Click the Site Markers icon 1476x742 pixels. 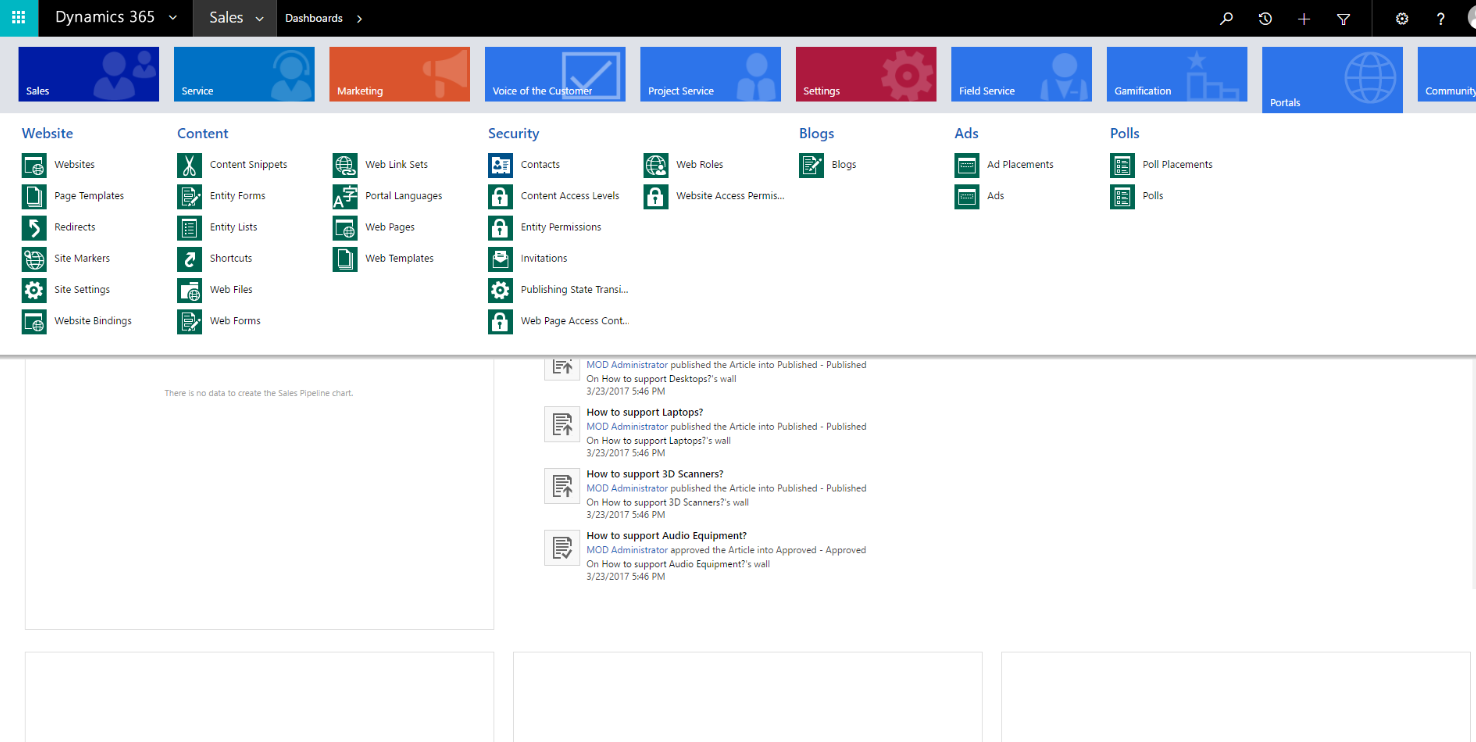[34, 259]
